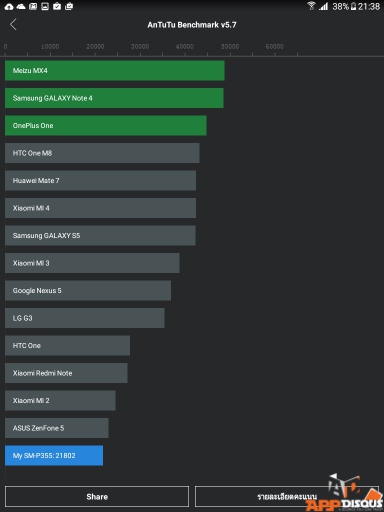This screenshot has width=384, height=512.
Task: Select the ASUS ZenFone 5 bar
Action: coord(57,428)
